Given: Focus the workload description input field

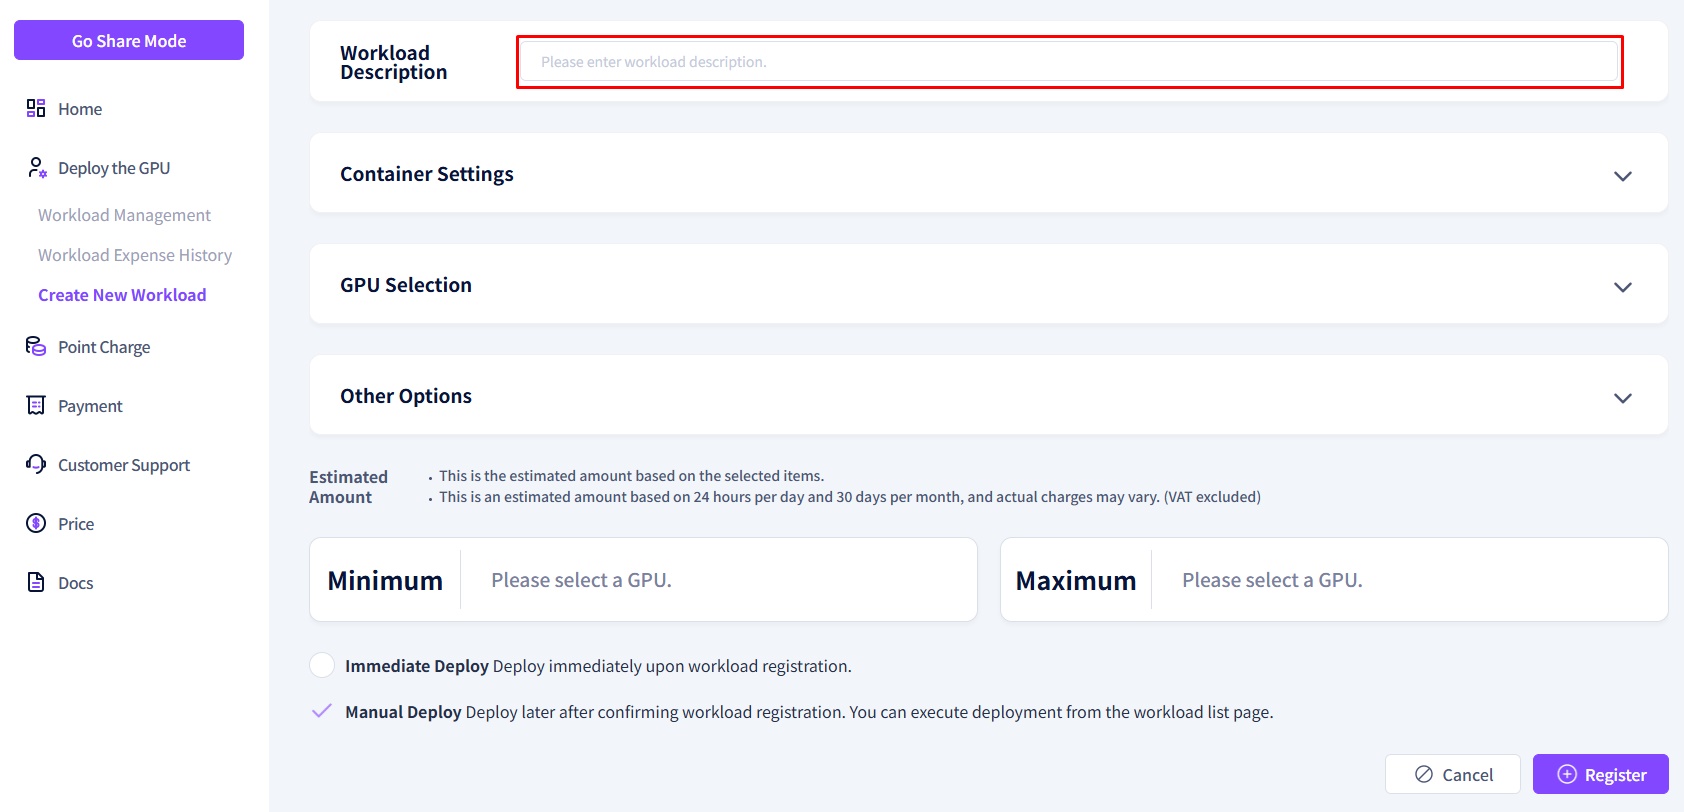Looking at the screenshot, I should pyautogui.click(x=1068, y=62).
